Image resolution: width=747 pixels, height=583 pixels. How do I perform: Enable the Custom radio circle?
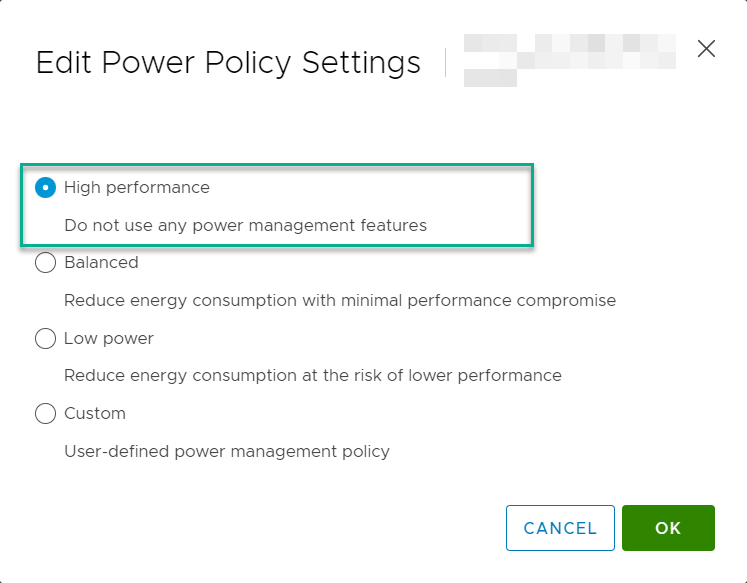click(46, 413)
